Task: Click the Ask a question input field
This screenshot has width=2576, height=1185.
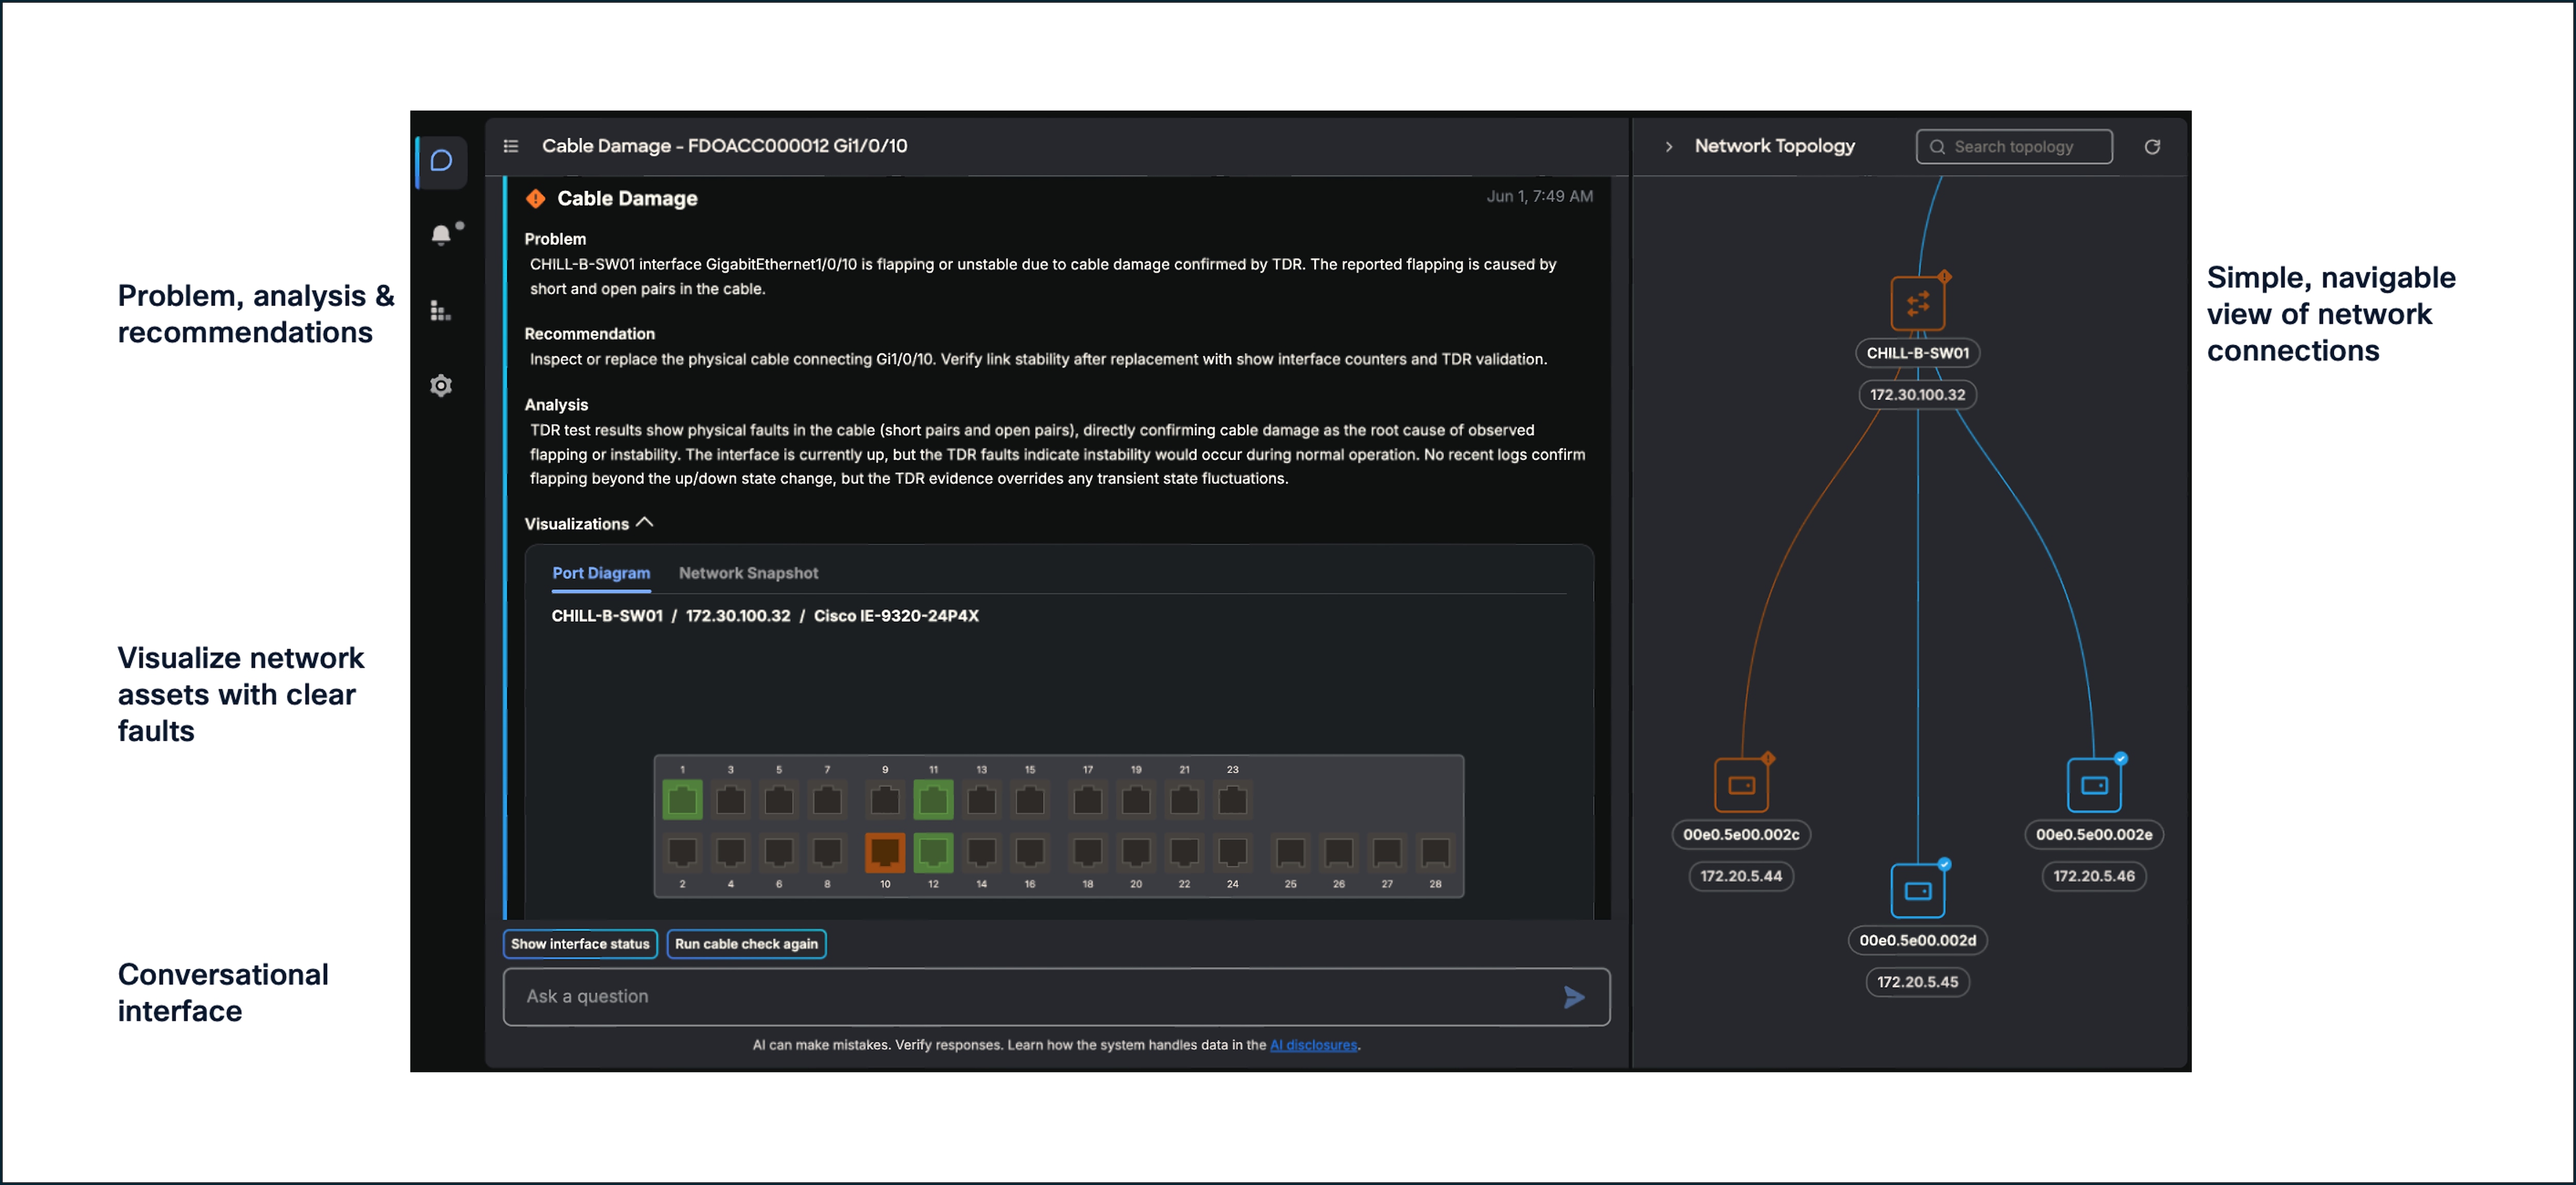Action: [1056, 996]
